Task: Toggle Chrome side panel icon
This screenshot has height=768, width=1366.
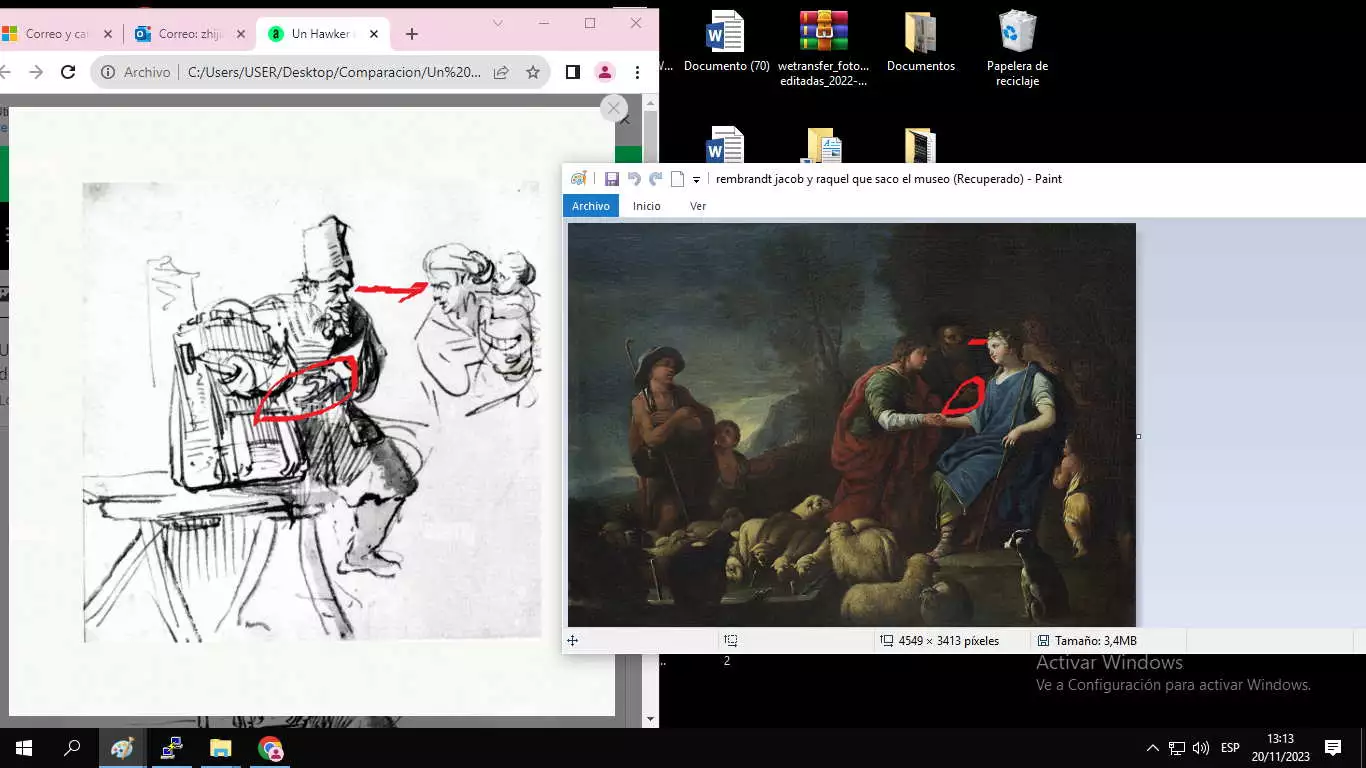Action: pos(573,72)
